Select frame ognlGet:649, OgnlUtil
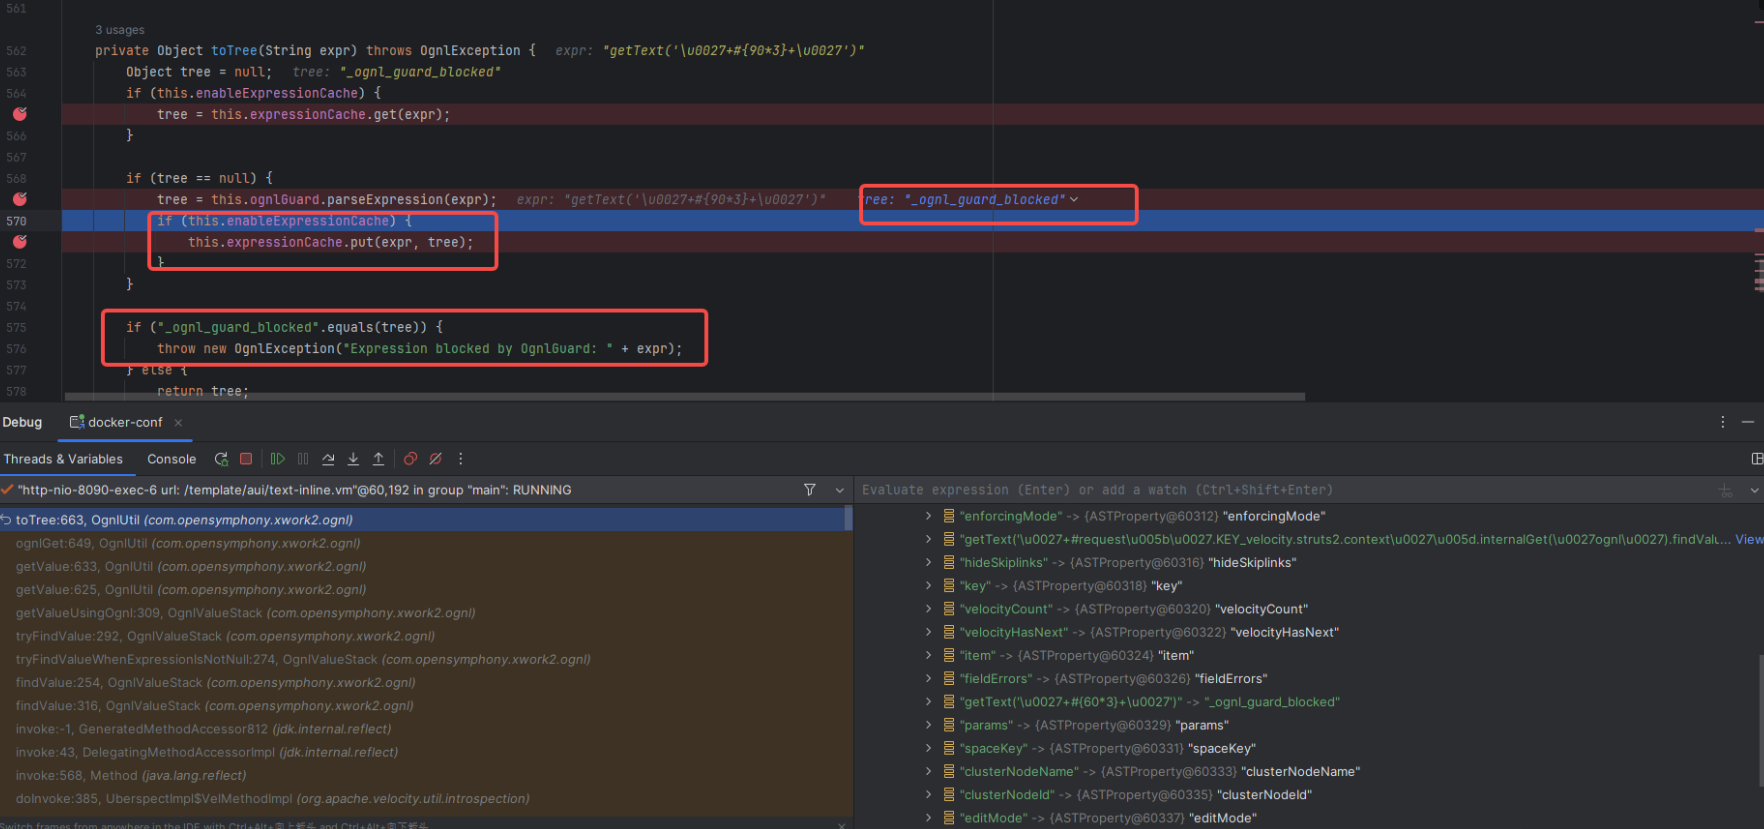 coord(424,543)
